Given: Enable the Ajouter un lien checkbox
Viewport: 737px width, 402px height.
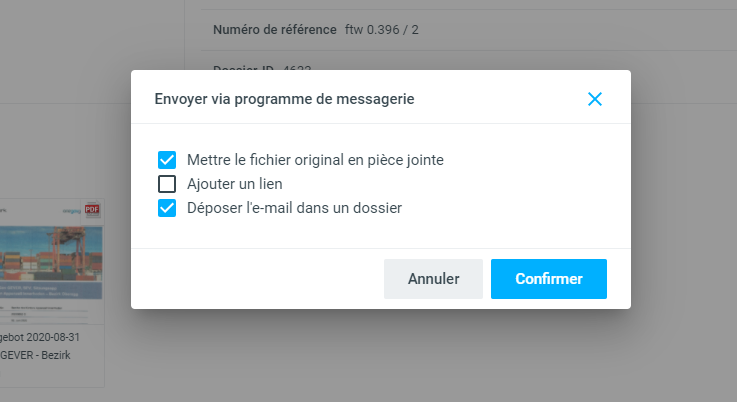Looking at the screenshot, I should 167,184.
